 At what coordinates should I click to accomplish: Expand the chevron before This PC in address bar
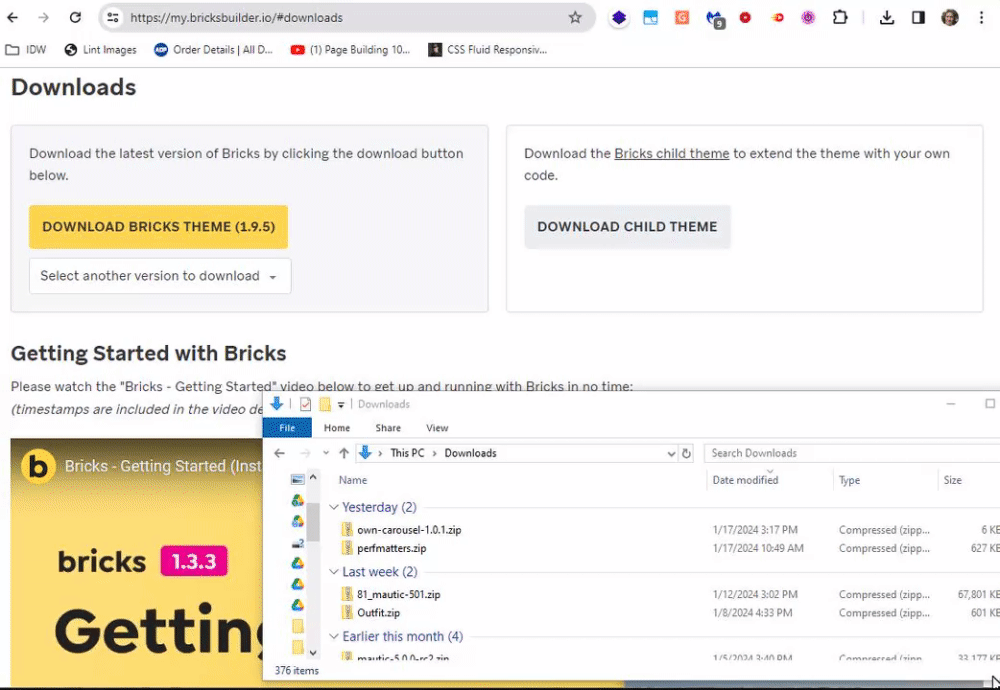click(381, 453)
